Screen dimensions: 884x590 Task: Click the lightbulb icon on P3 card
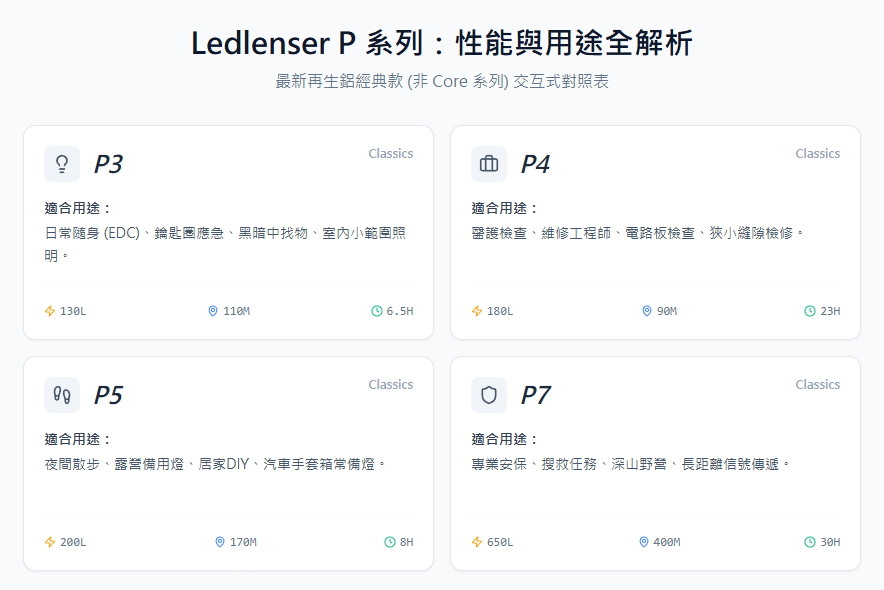click(62, 164)
